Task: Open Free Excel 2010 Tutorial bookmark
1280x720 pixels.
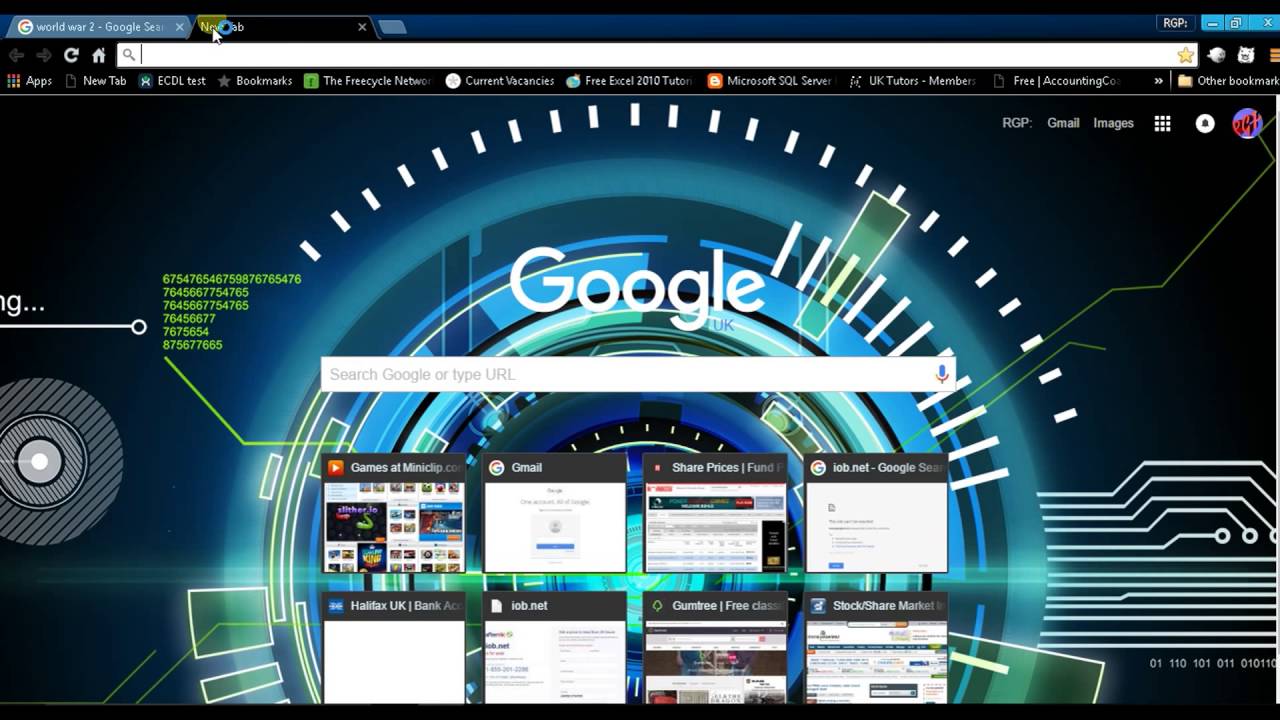Action: click(629, 81)
